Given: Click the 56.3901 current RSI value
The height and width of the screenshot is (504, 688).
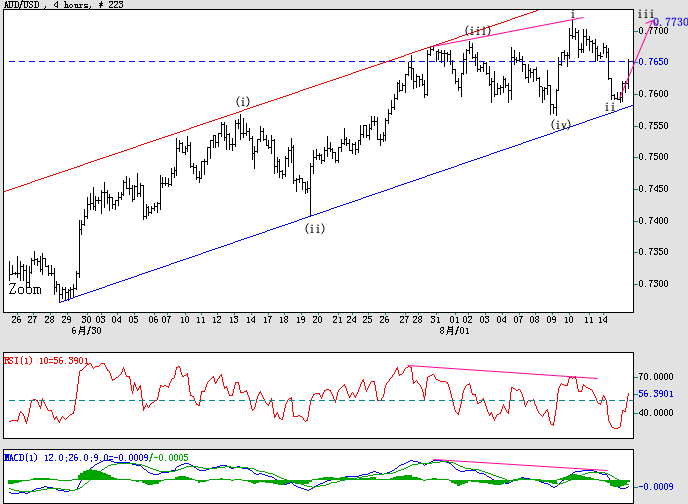Looking at the screenshot, I should click(656, 394).
